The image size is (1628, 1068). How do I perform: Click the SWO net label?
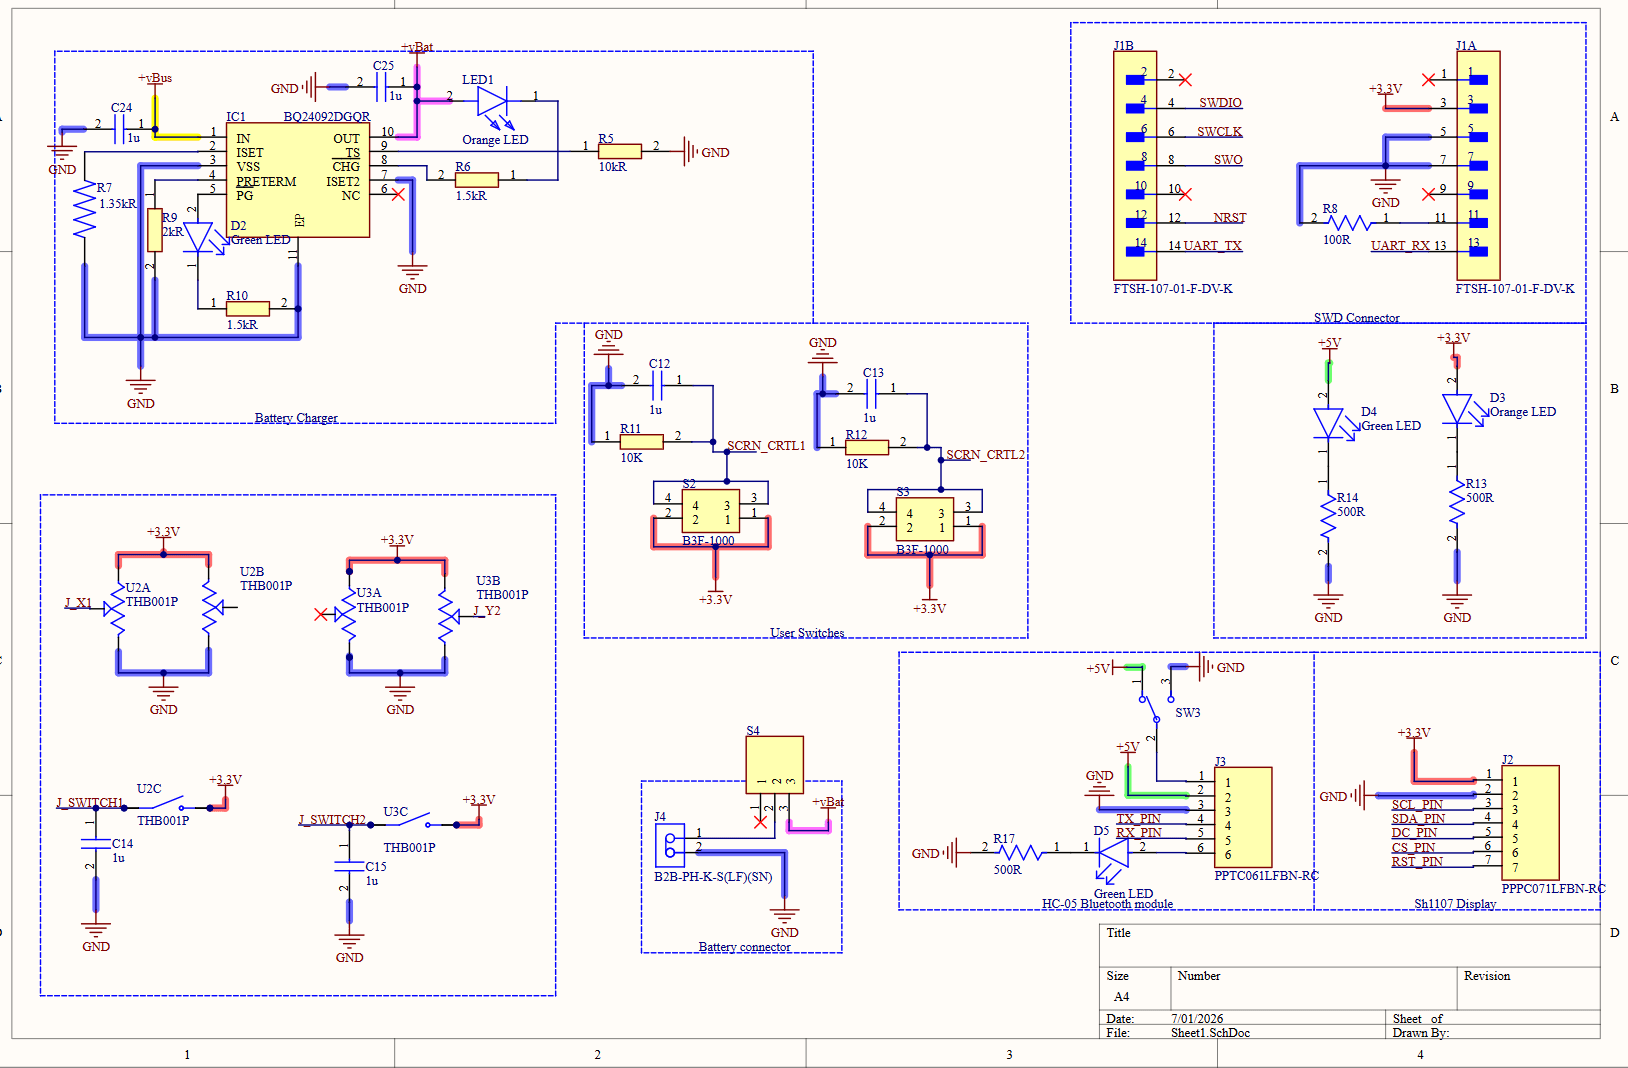(1228, 160)
